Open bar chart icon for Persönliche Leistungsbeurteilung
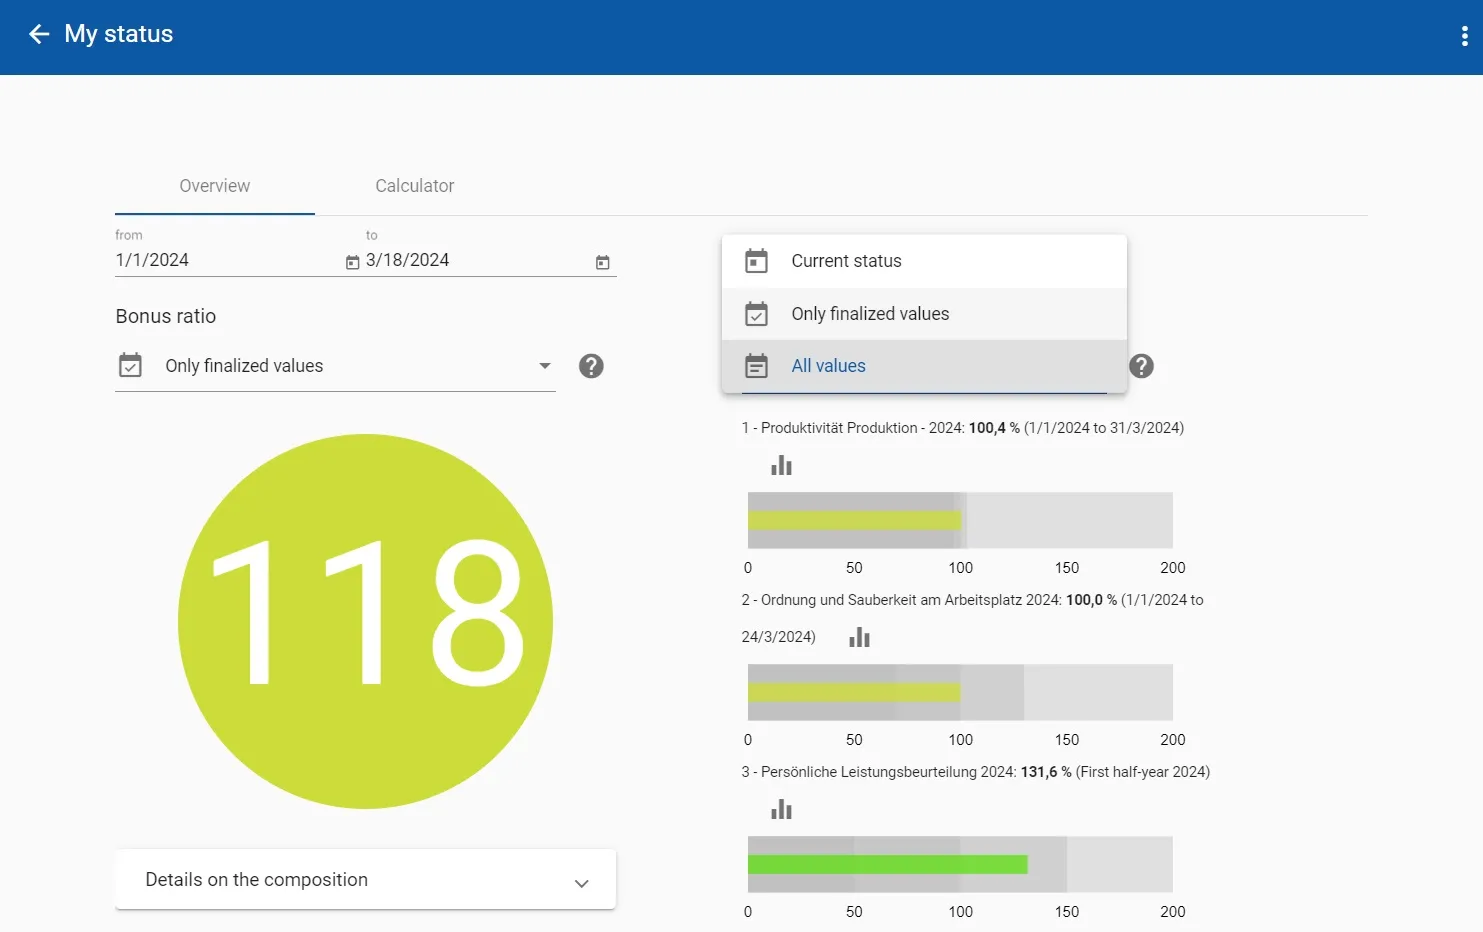 pos(781,810)
